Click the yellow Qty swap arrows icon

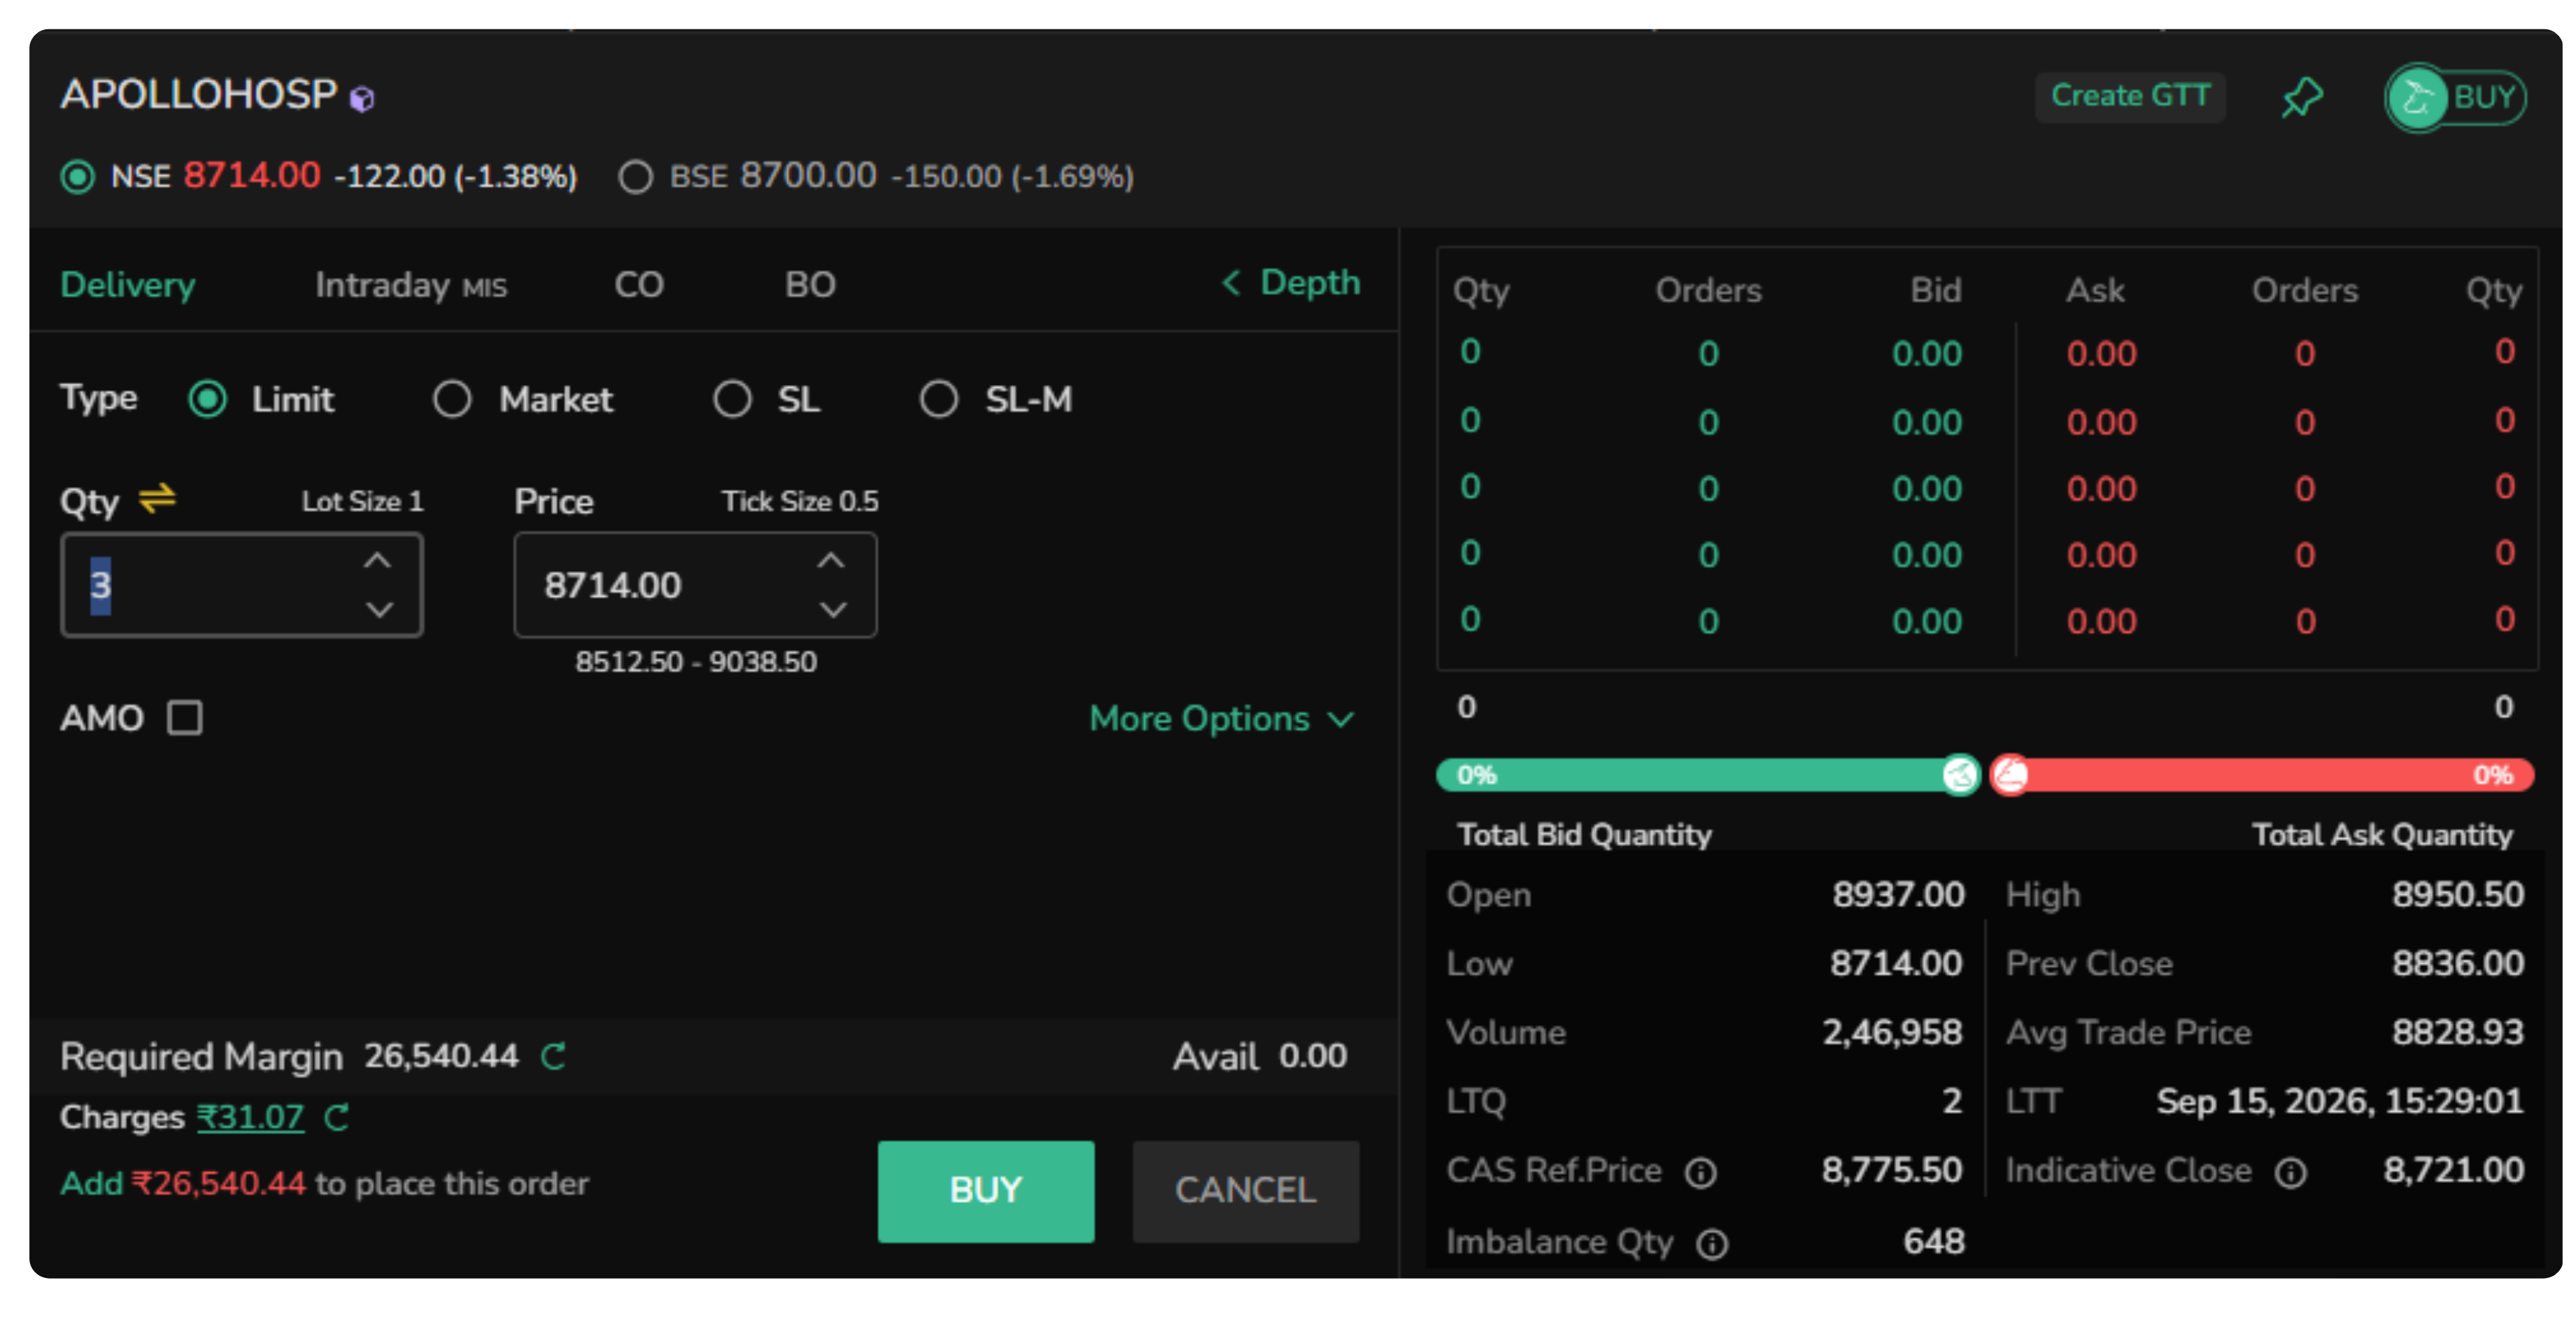pos(157,498)
